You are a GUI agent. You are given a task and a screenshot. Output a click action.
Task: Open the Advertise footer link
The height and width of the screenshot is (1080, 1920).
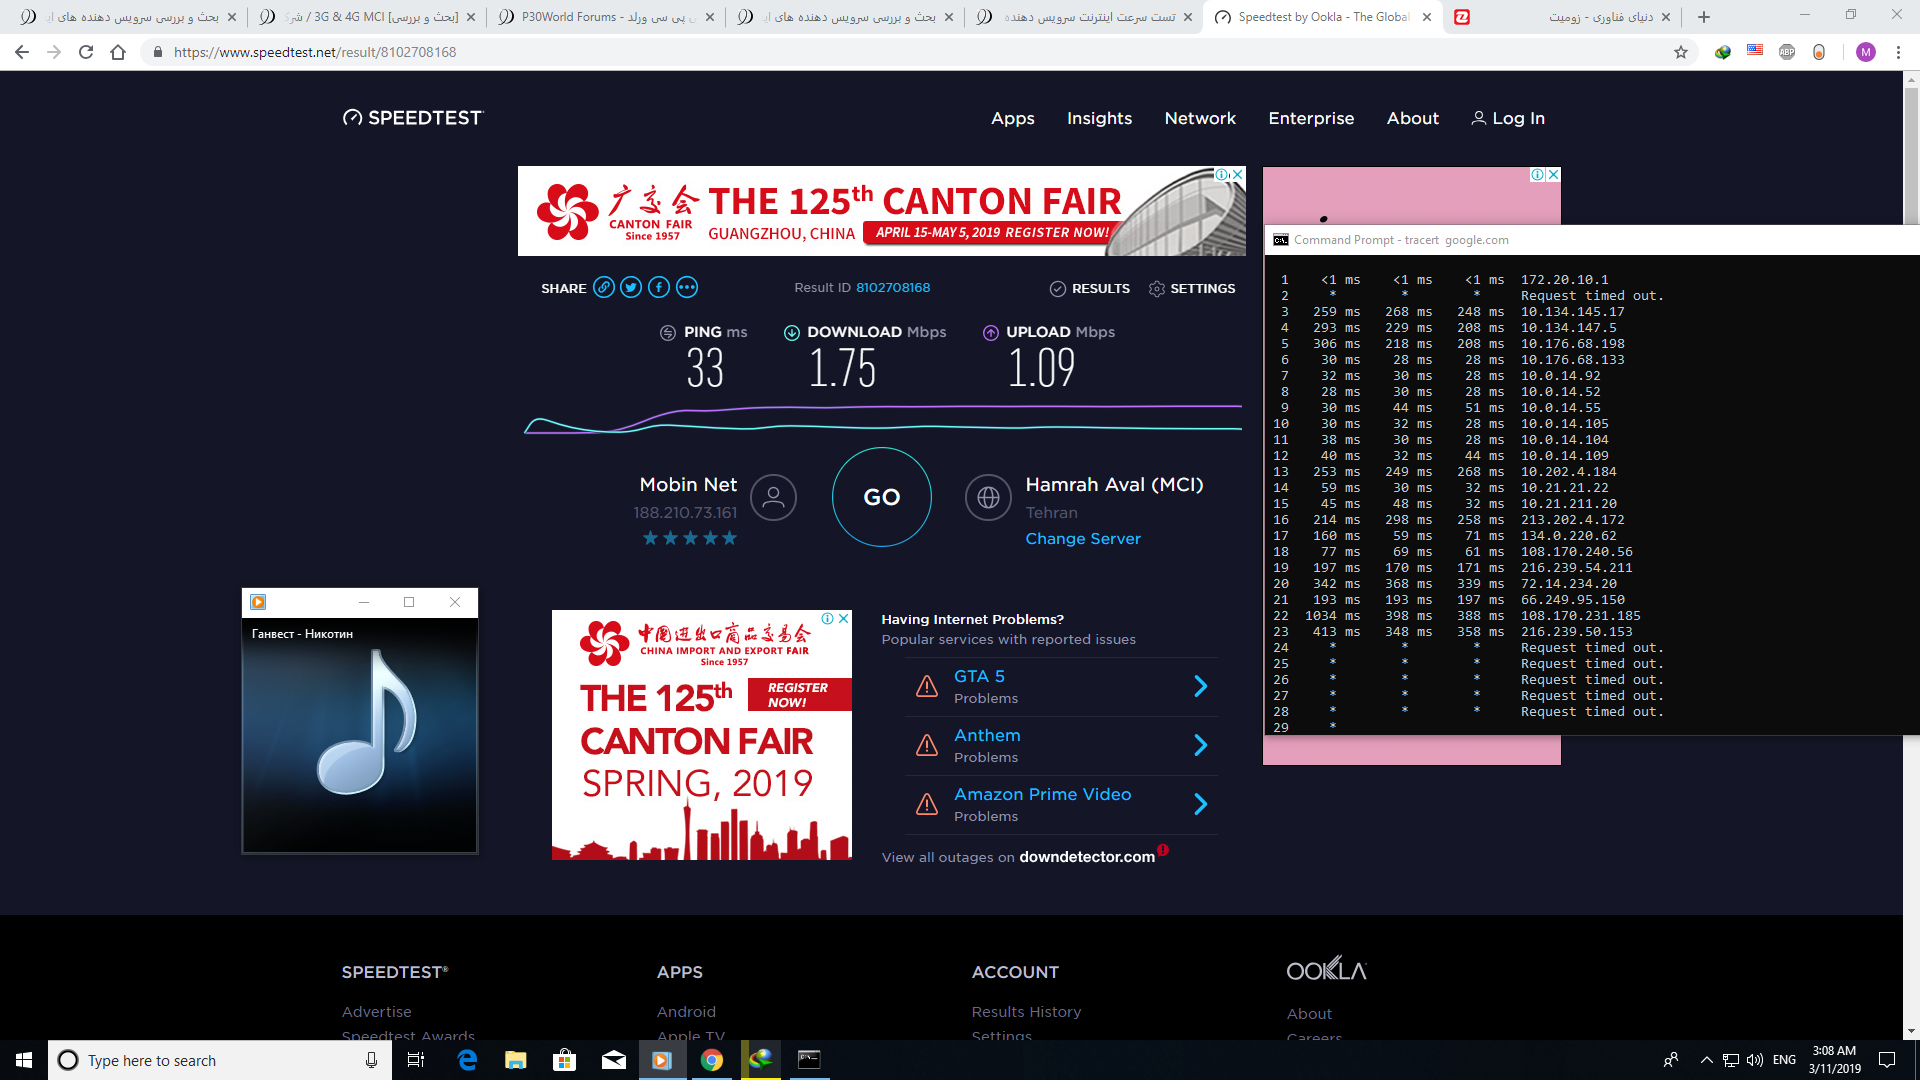(x=377, y=1012)
